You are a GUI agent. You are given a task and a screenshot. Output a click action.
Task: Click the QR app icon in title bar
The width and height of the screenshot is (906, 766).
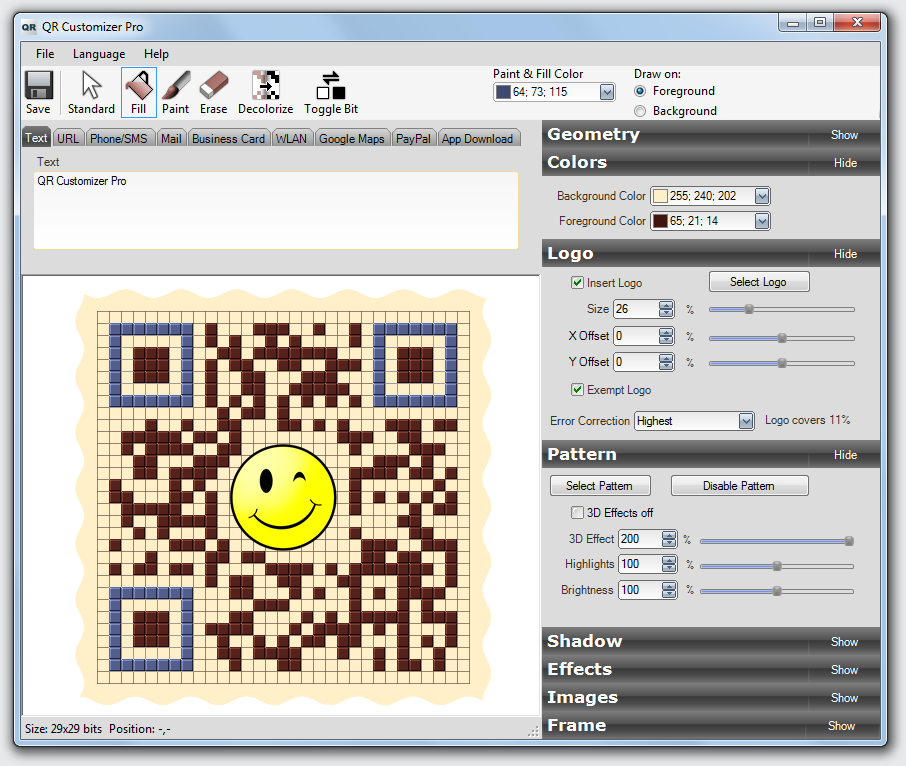(x=29, y=27)
